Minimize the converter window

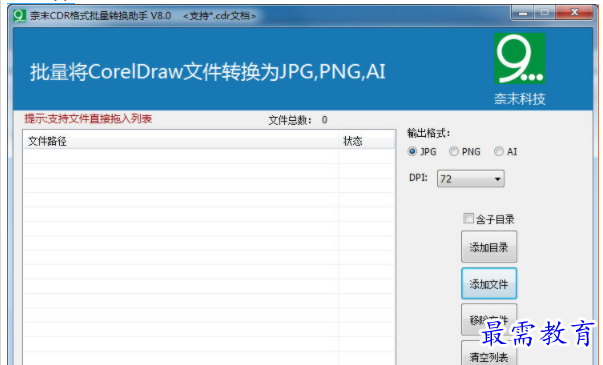click(x=523, y=13)
